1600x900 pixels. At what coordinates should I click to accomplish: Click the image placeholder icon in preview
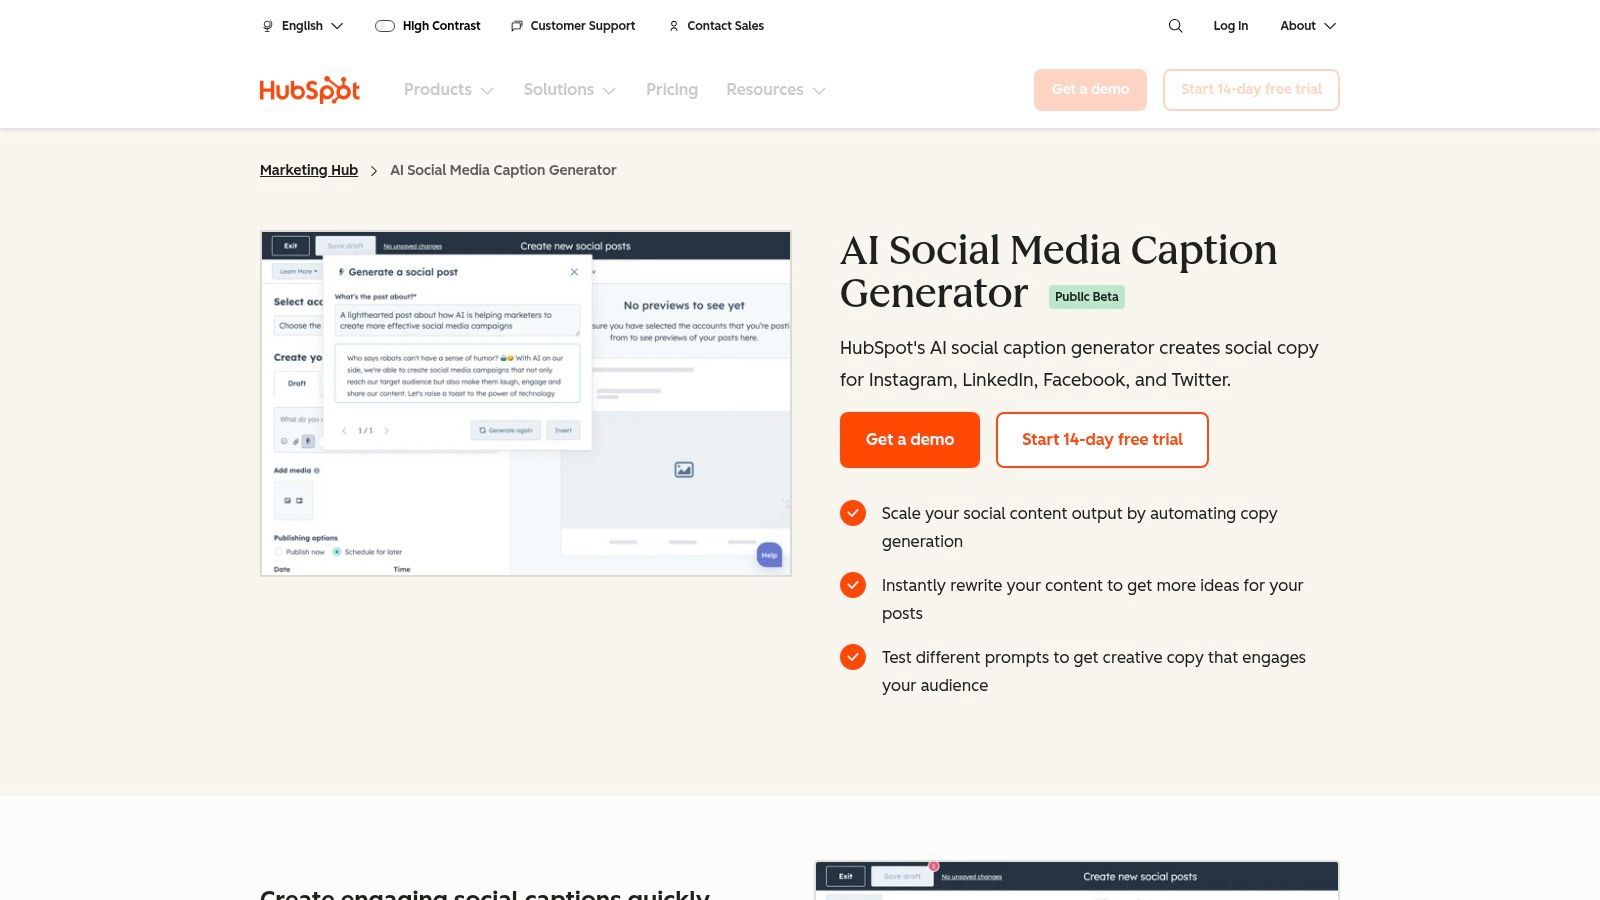(x=684, y=469)
